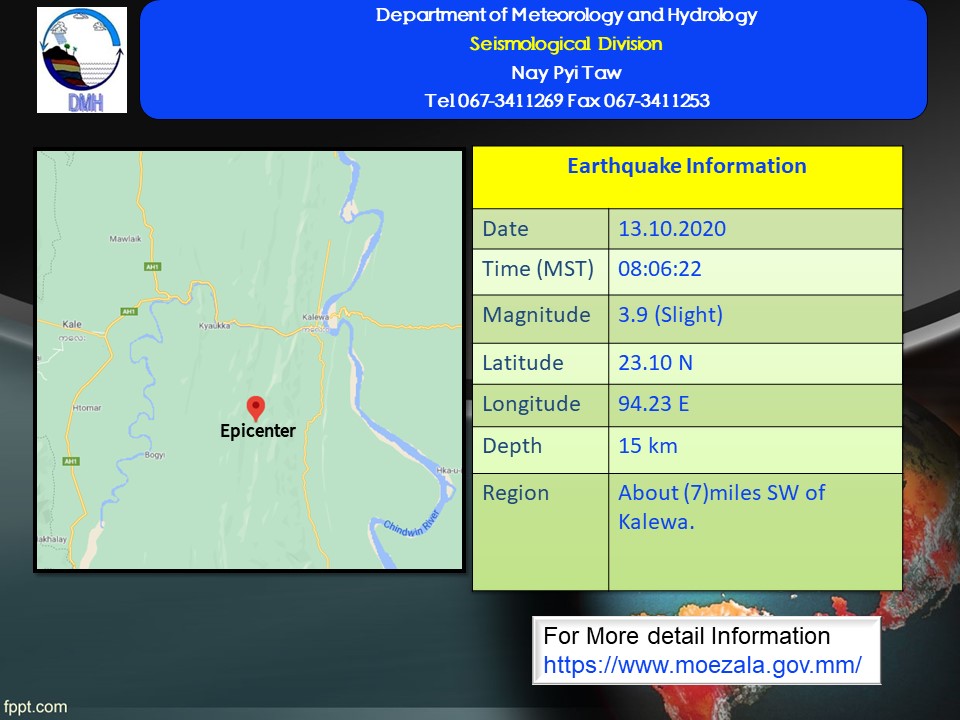This screenshot has height=720, width=960.
Task: Select the red epicenter pin on the map
Action: pos(256,407)
